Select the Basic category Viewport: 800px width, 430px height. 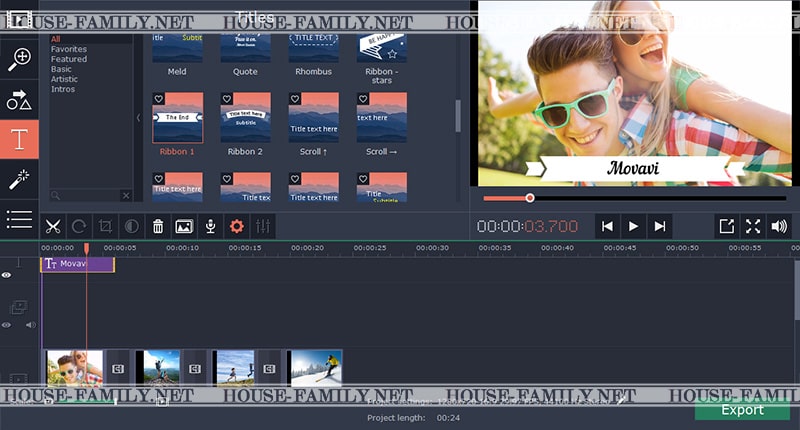click(61, 69)
